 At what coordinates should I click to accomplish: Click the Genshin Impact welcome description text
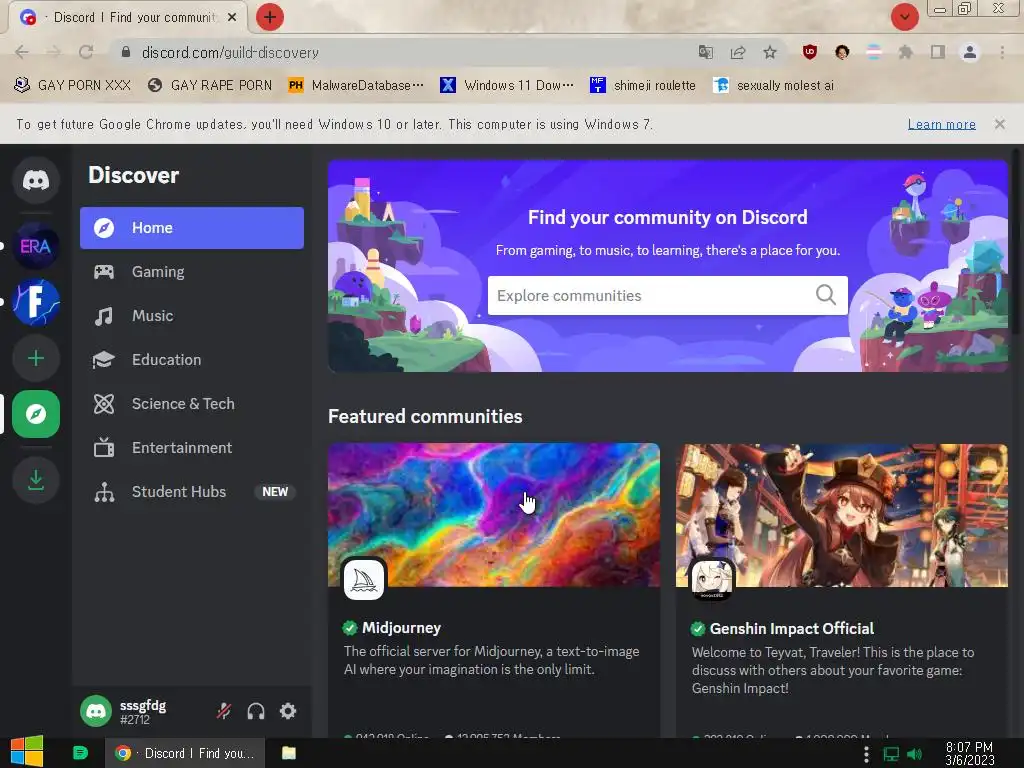point(833,670)
